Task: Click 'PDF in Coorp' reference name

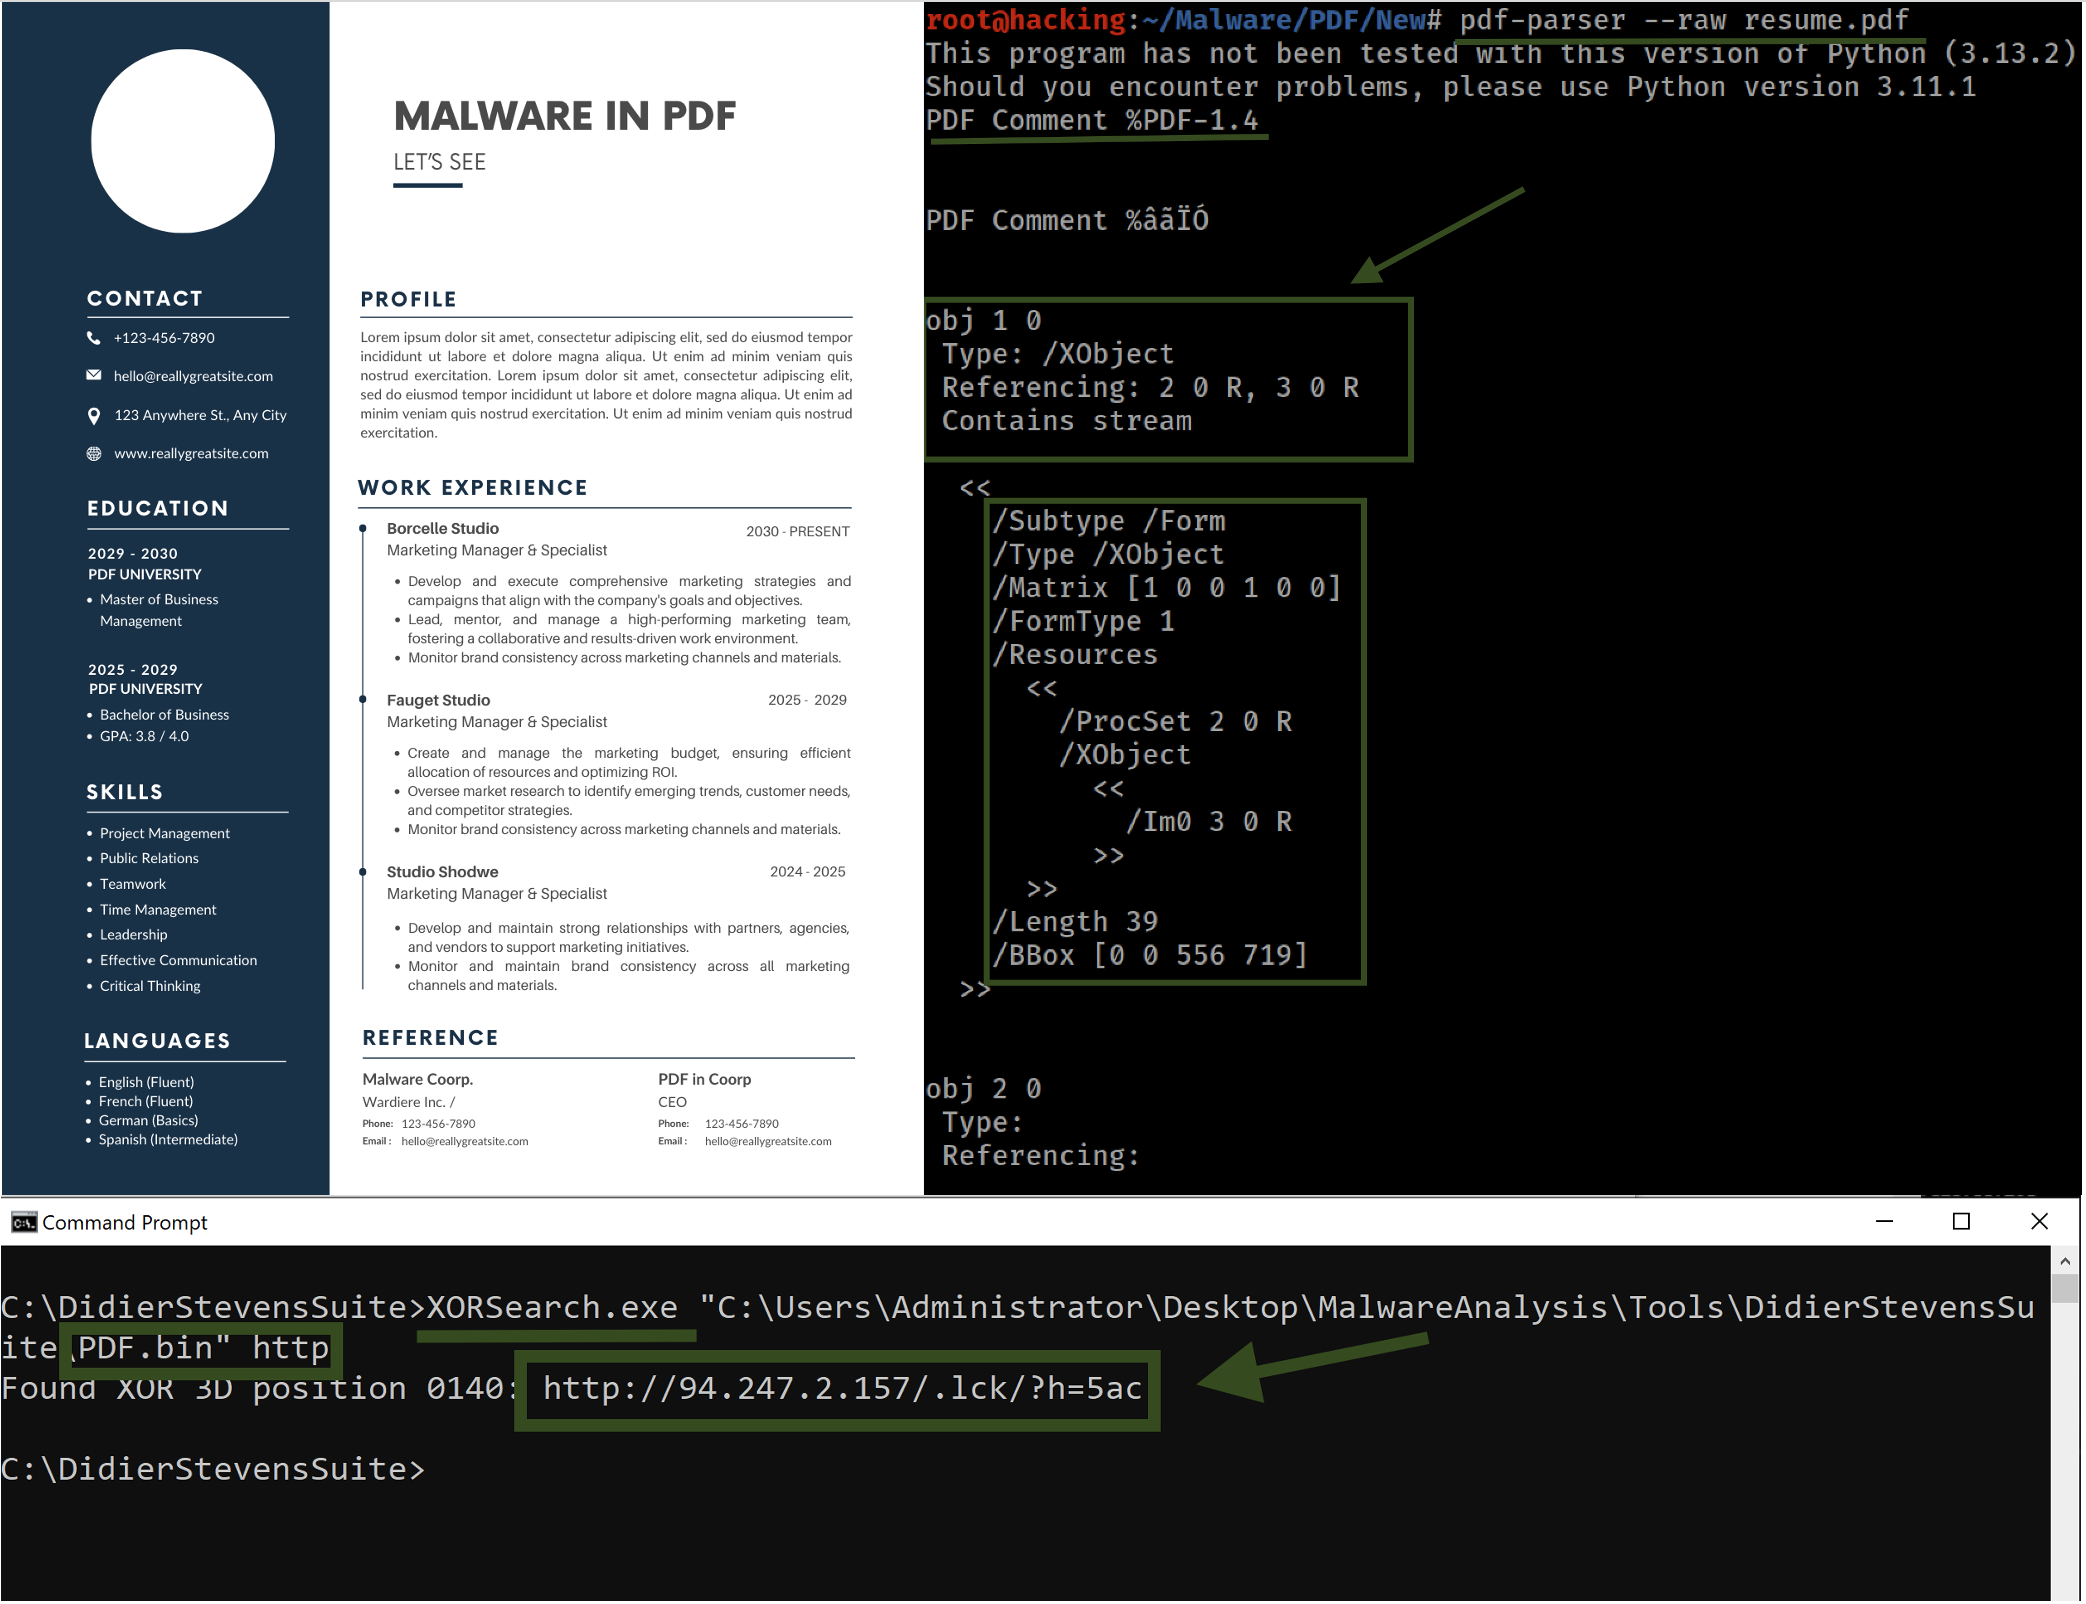Action: pyautogui.click(x=705, y=1080)
